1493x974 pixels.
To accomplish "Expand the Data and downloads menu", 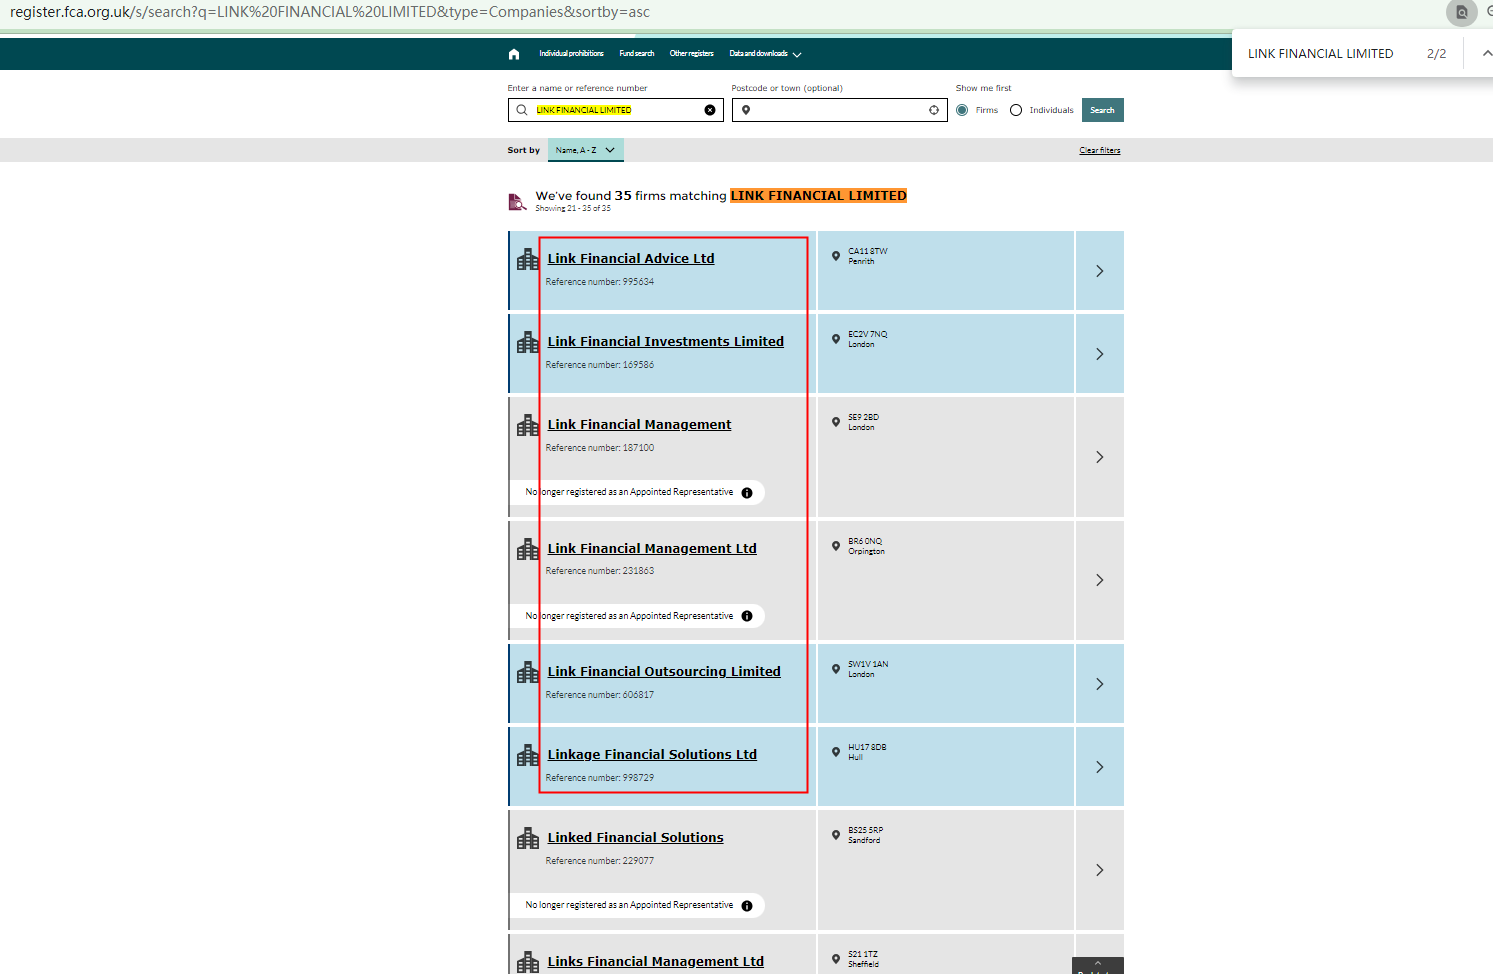I will (x=765, y=54).
